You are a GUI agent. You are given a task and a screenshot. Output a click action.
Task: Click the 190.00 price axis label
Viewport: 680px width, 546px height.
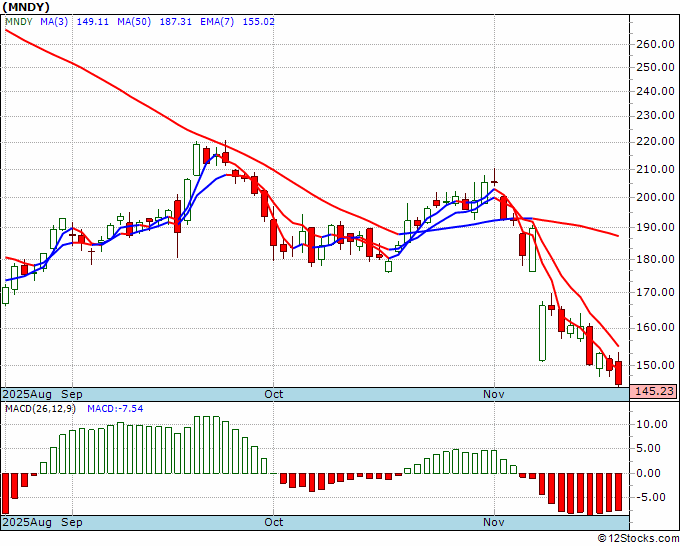655,227
